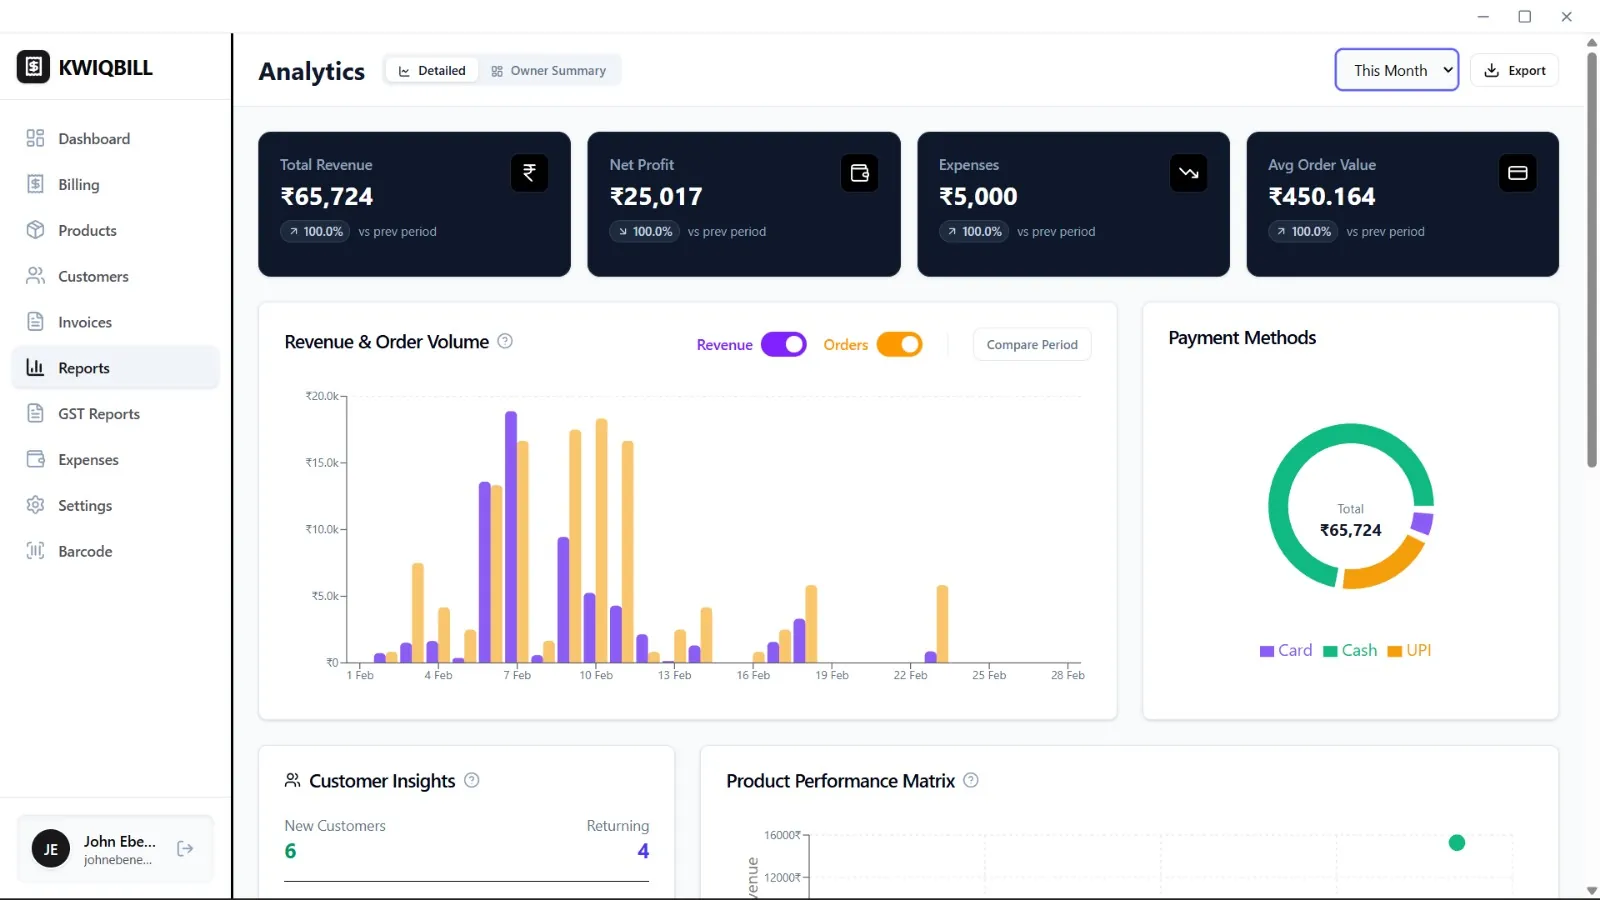Click help icon beside Product Performance Matrix
Viewport: 1600px width, 900px height.
point(971,780)
